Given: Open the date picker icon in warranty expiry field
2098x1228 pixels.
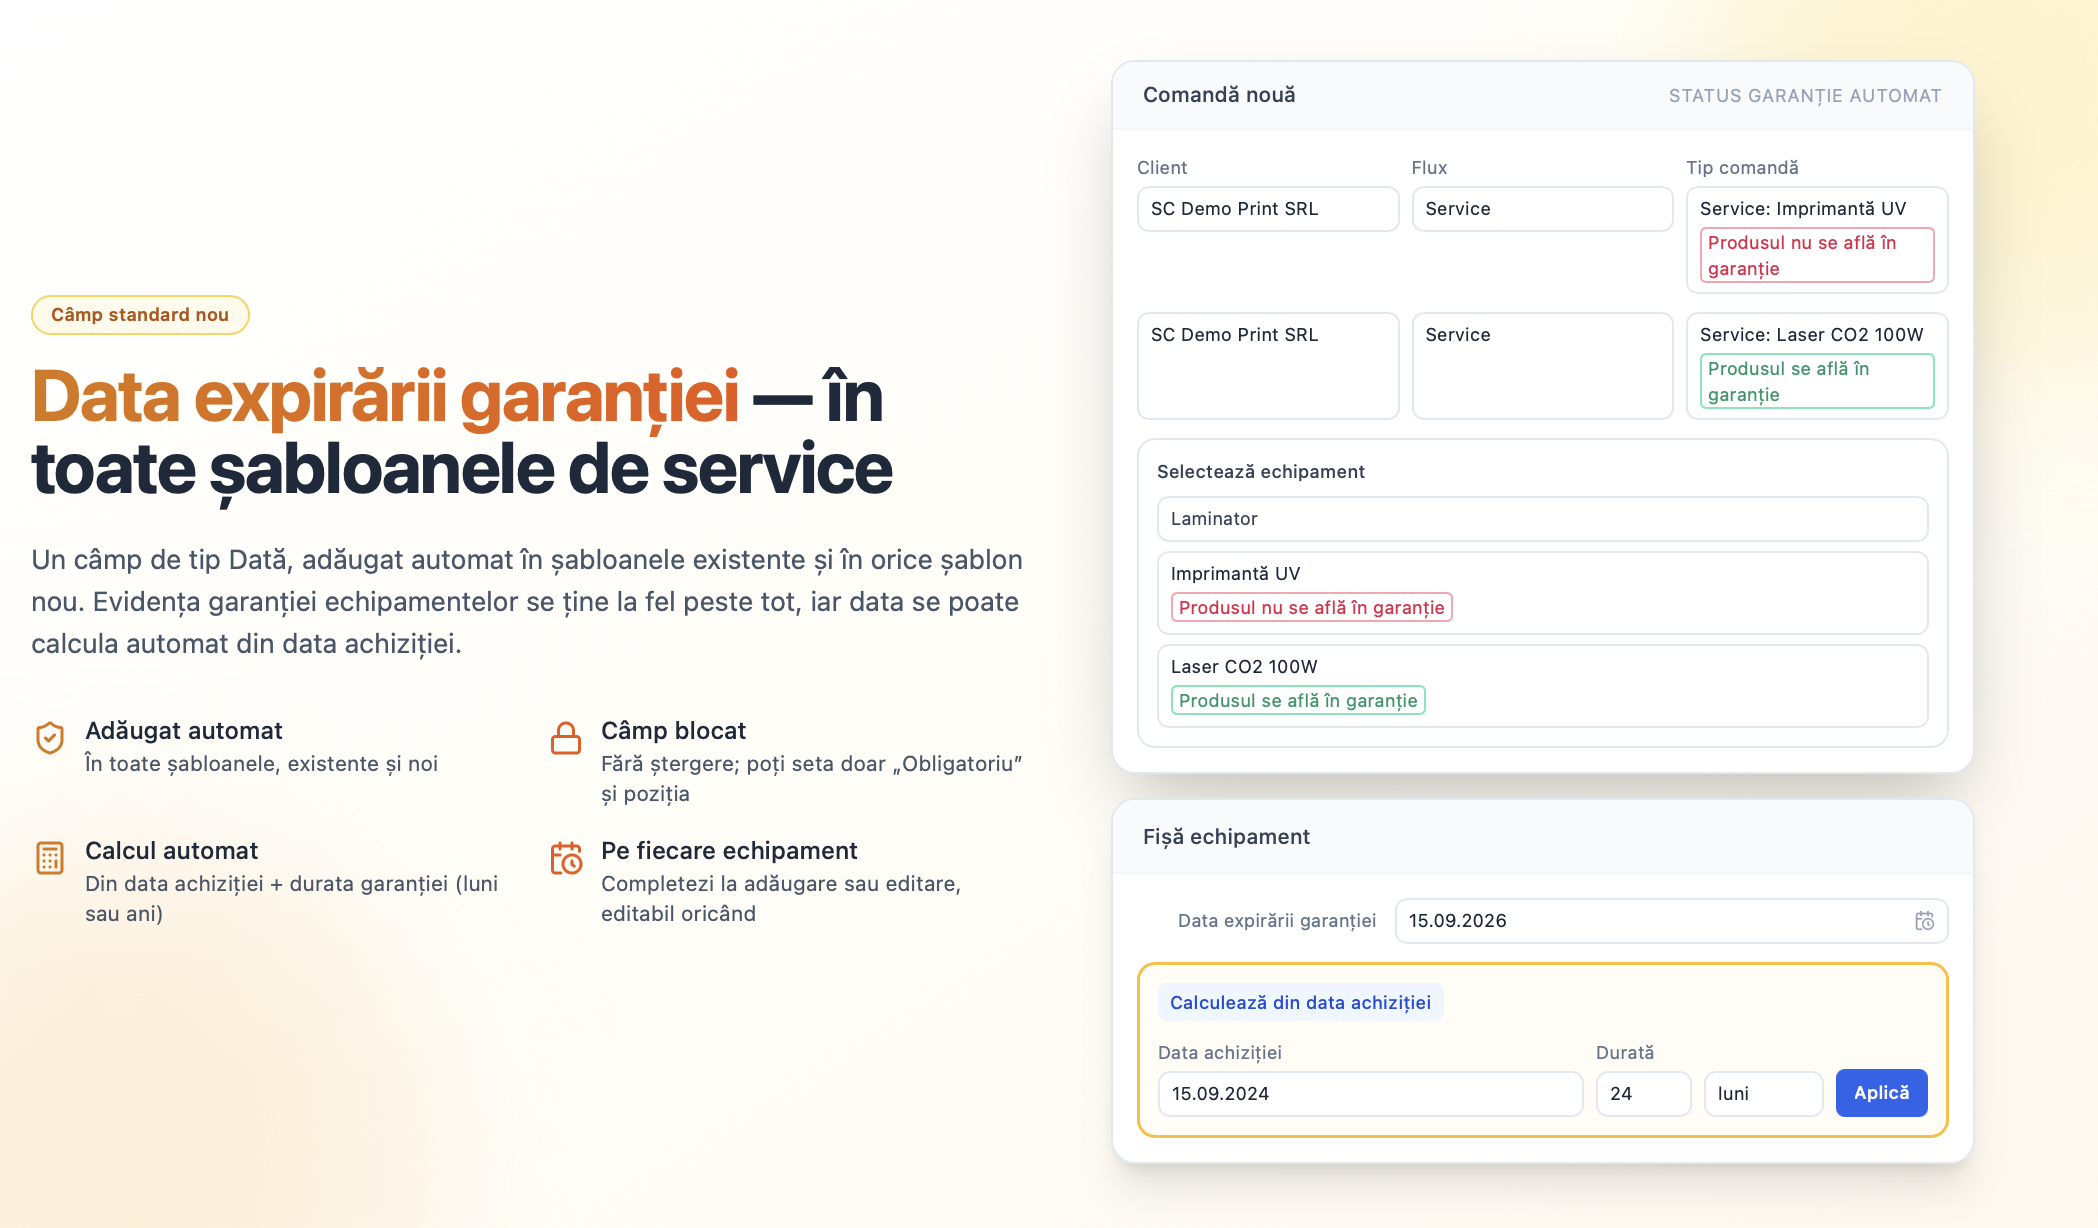Looking at the screenshot, I should pos(1924,921).
